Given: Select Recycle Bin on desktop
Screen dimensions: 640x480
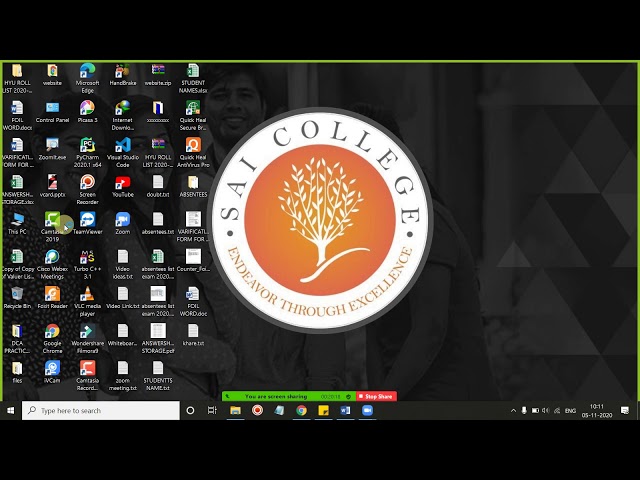Looking at the screenshot, I should (17, 298).
